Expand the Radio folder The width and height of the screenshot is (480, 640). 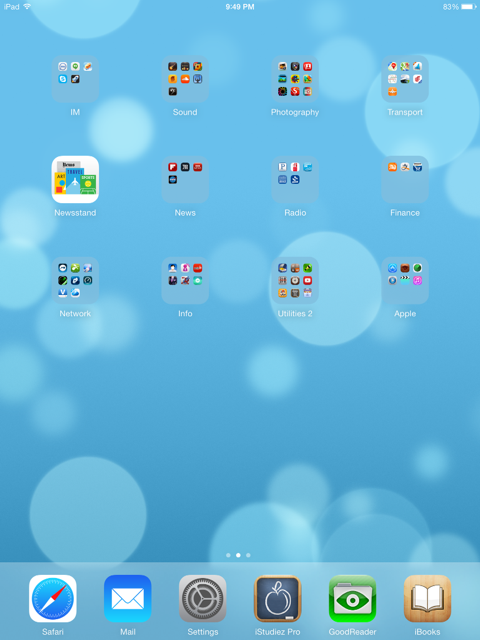295,179
